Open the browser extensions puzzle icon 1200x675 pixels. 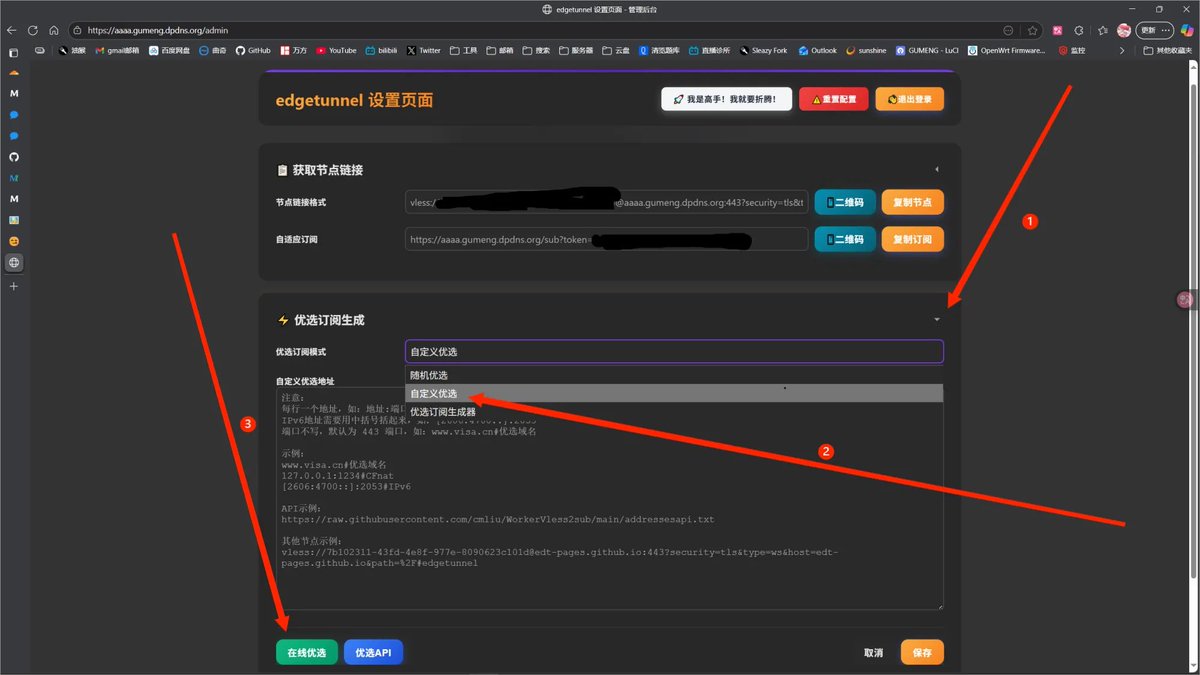[x=1079, y=30]
